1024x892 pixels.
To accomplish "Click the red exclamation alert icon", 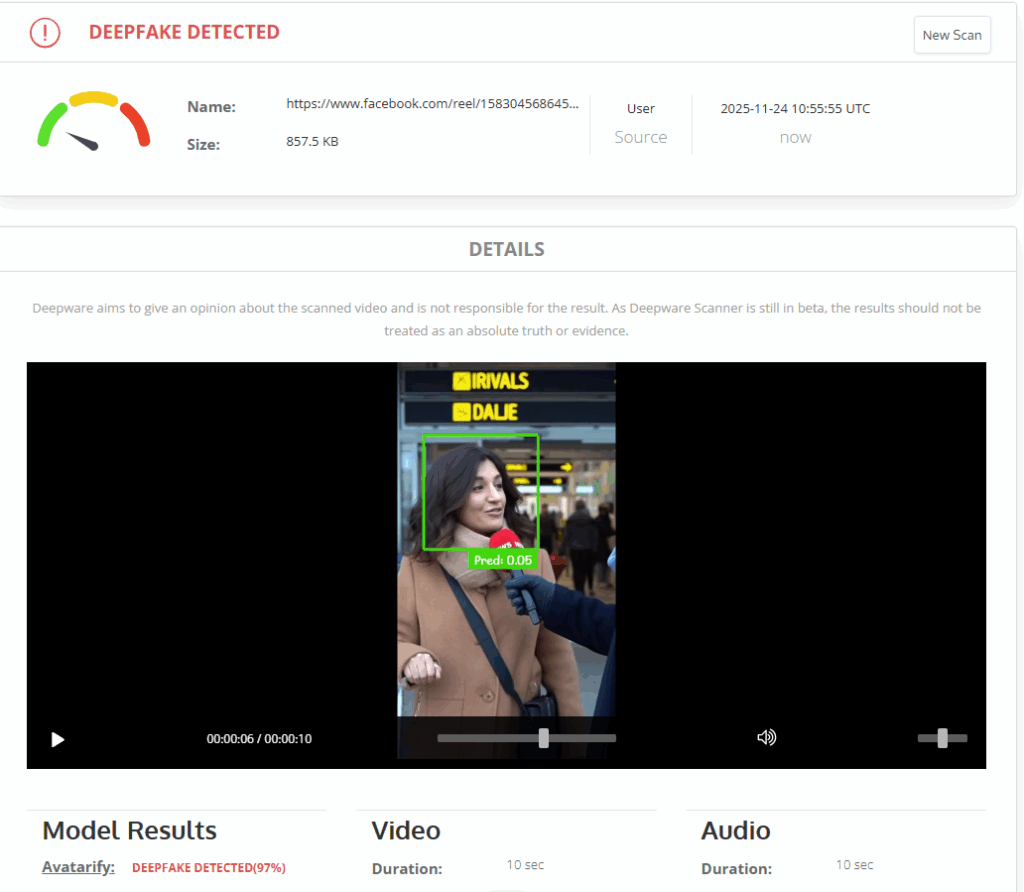I will (45, 32).
